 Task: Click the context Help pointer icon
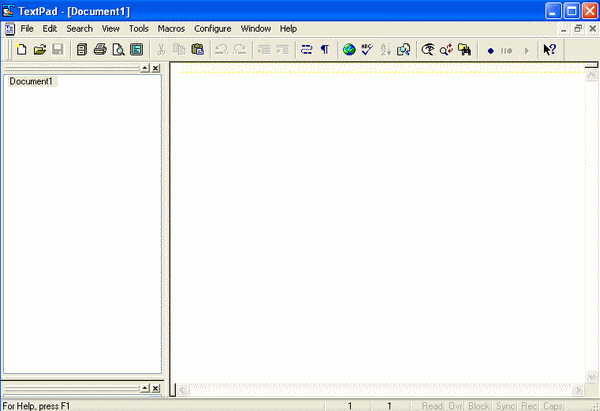(x=549, y=50)
